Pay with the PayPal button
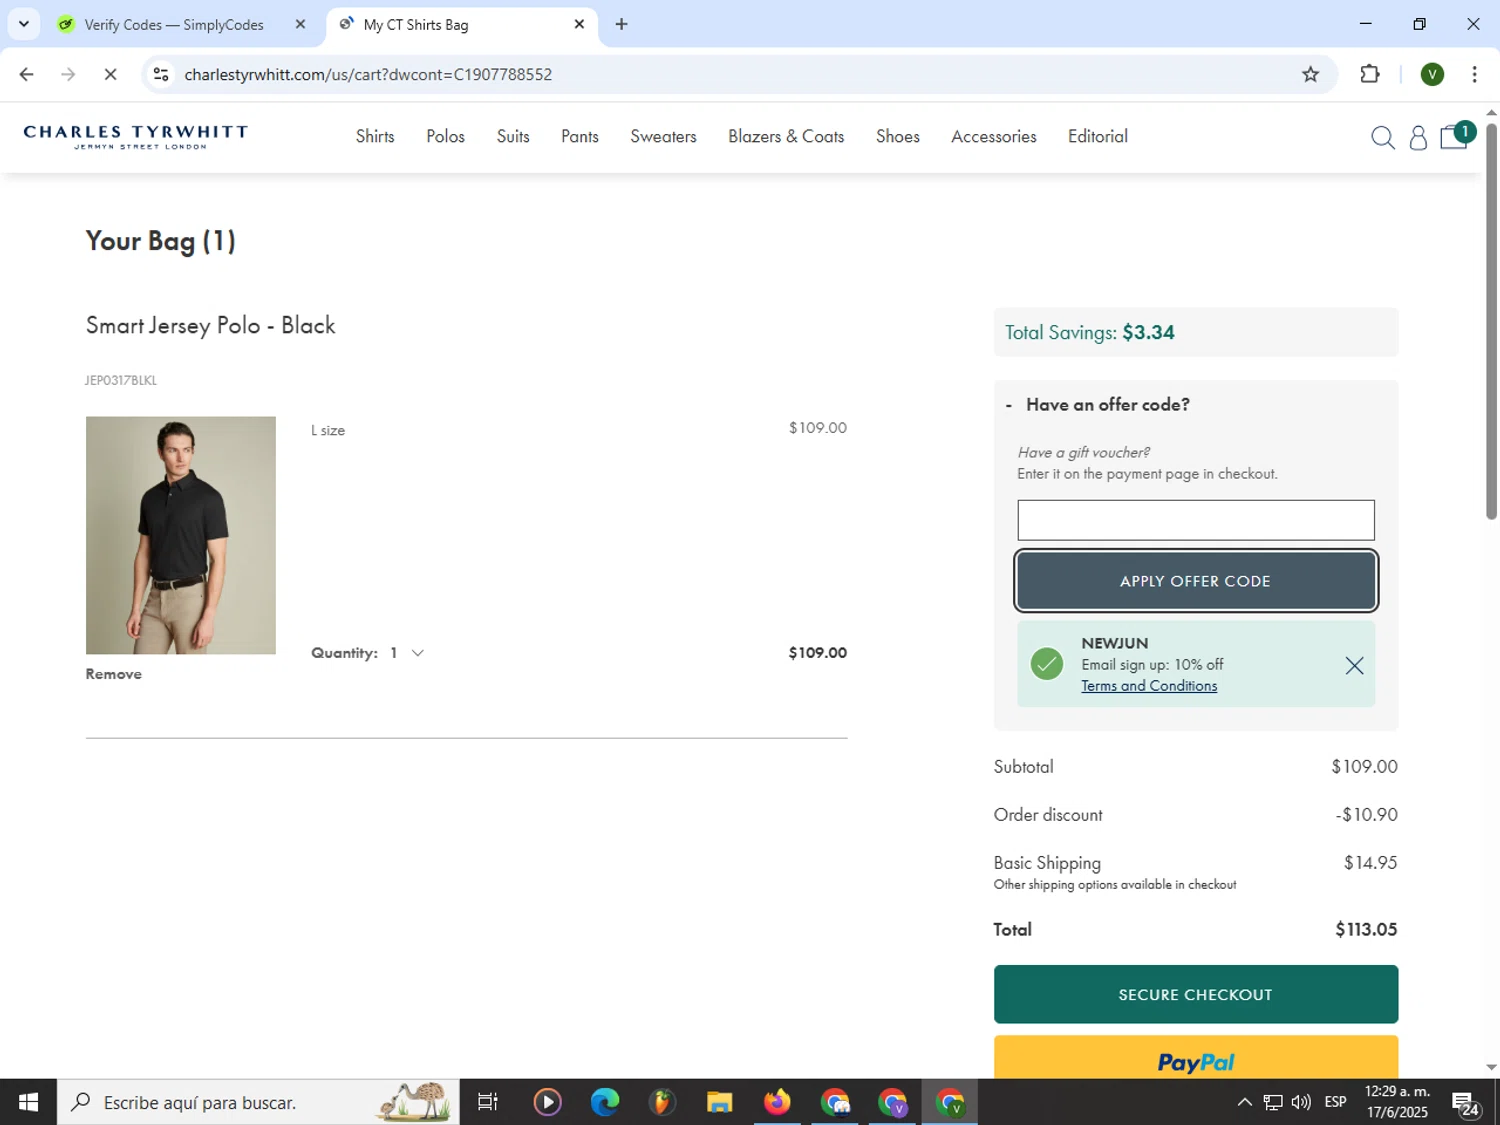 [x=1195, y=1058]
